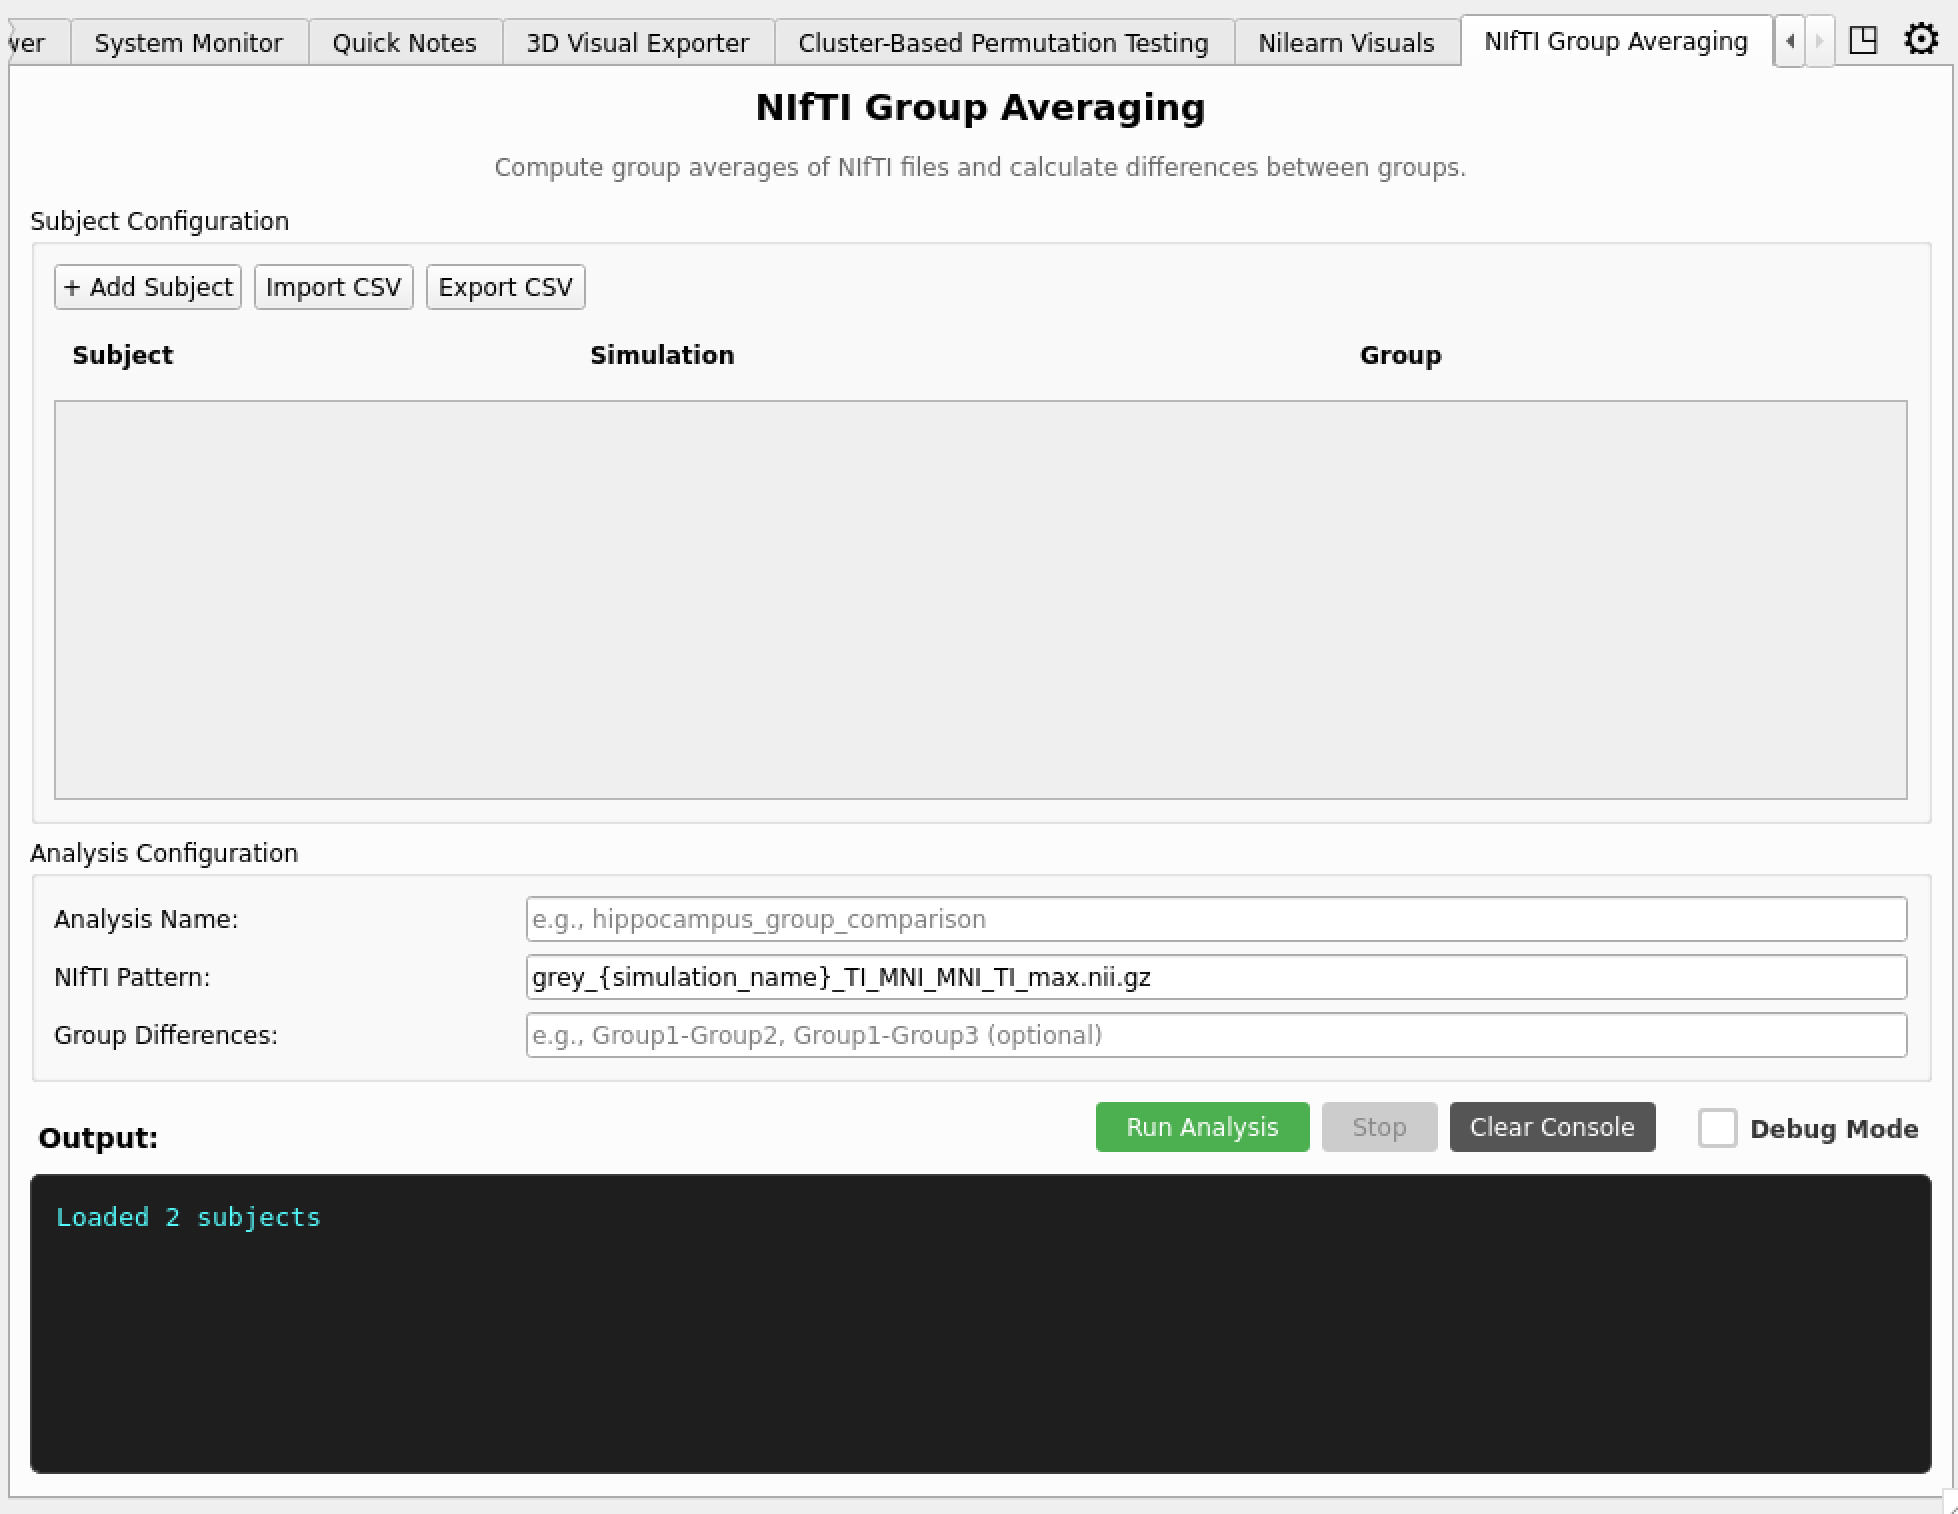Click into the Analysis Name field
This screenshot has width=1958, height=1514.
[x=1215, y=919]
